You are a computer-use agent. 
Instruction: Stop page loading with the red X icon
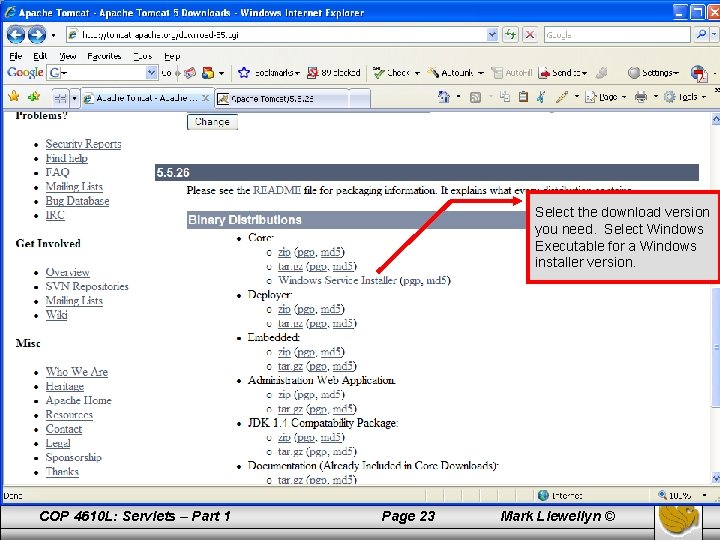click(x=530, y=34)
